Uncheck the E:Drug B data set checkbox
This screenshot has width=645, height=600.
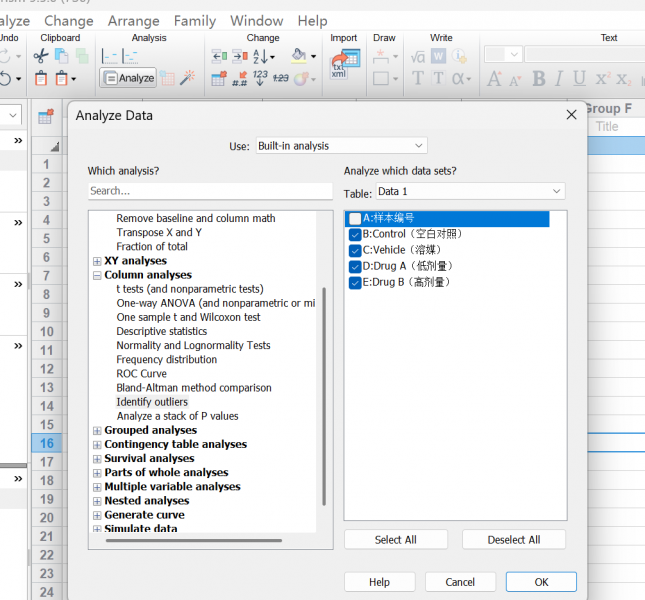pyautogui.click(x=355, y=283)
